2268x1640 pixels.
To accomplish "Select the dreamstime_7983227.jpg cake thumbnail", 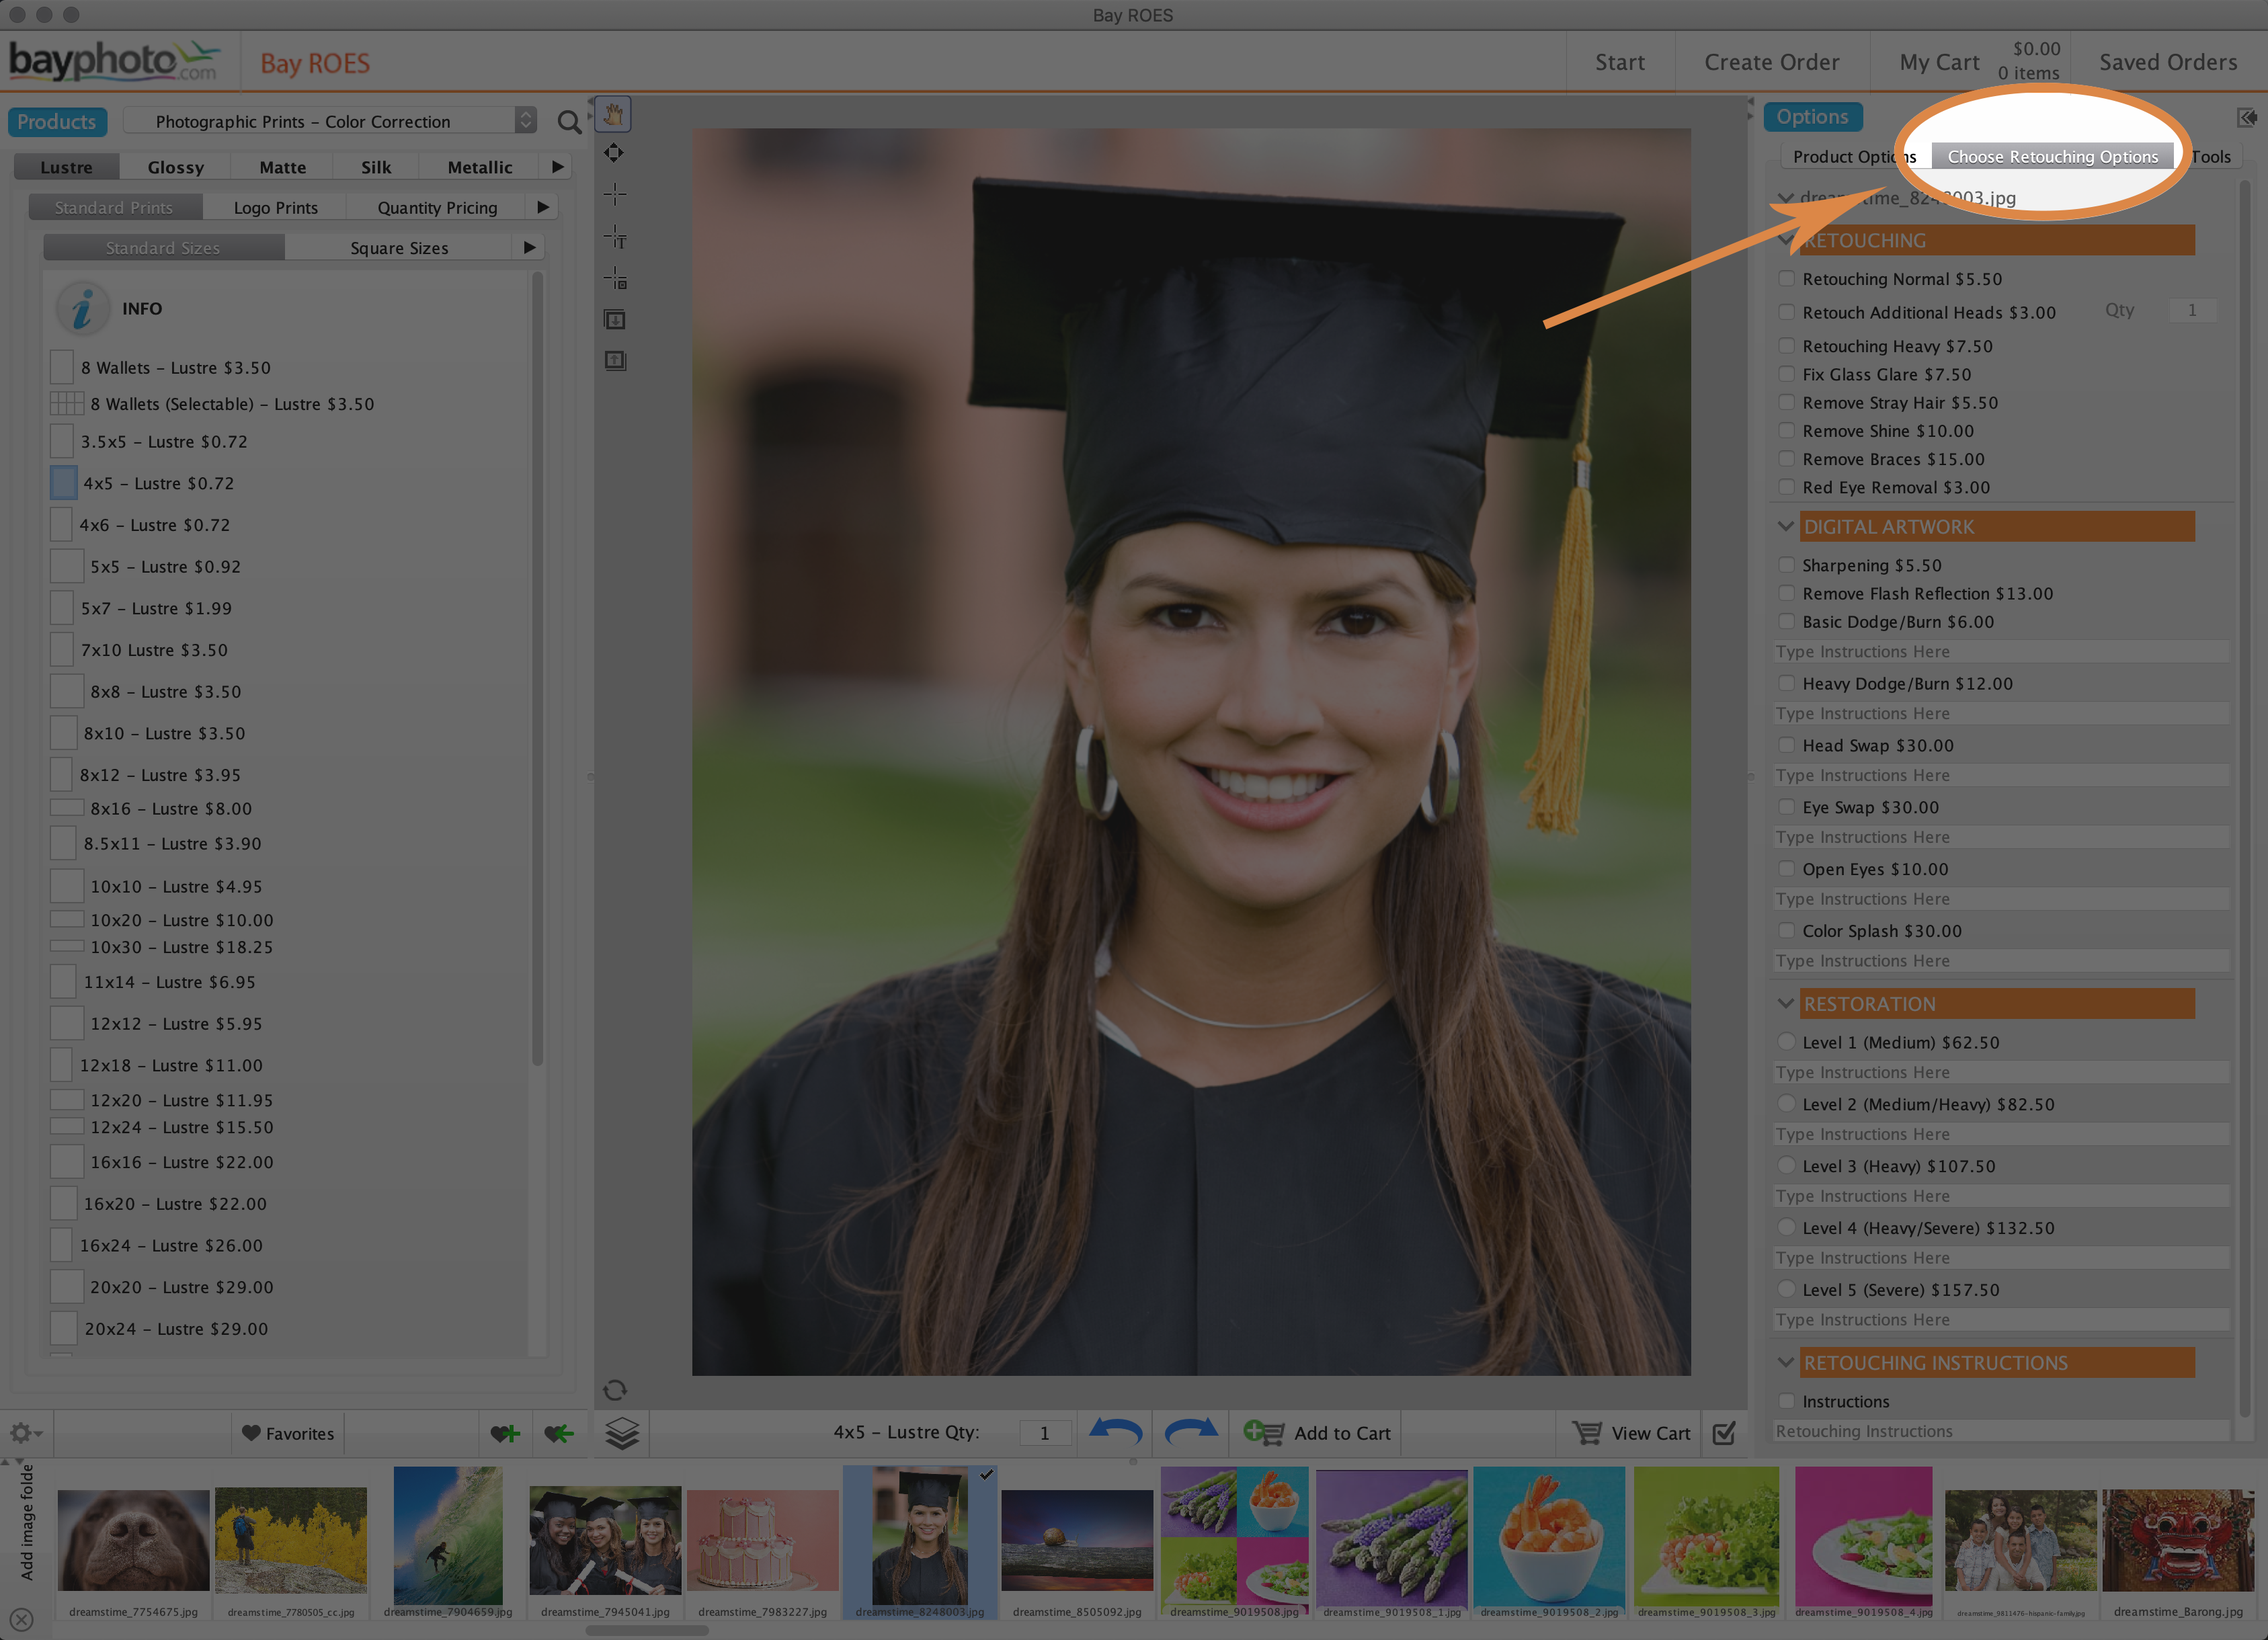I will 762,1540.
